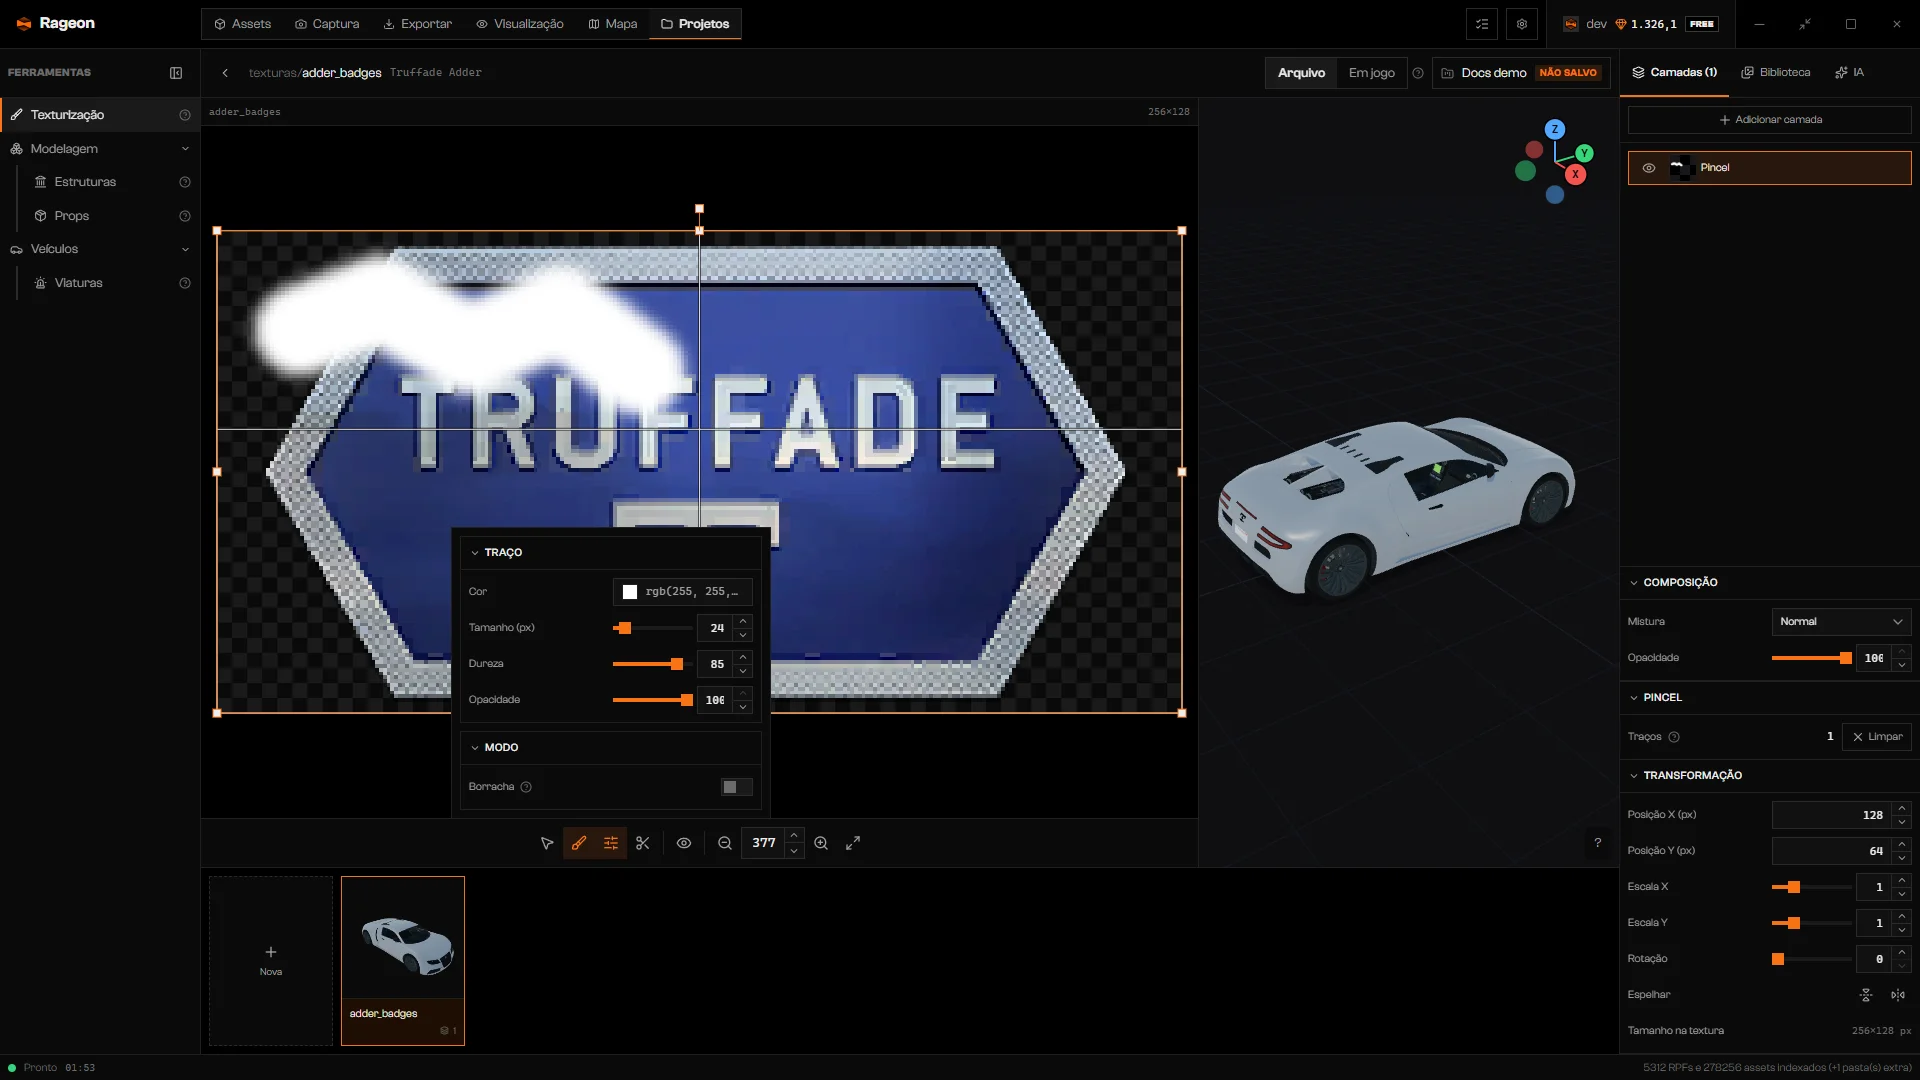Open the Mapa tab
The height and width of the screenshot is (1080, 1920).
613,24
